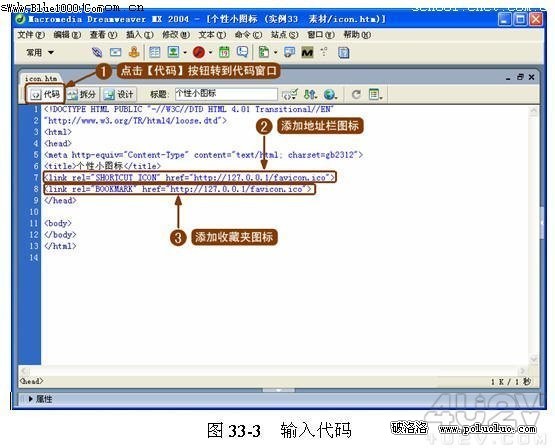Click the </body> closing tag line

point(60,235)
